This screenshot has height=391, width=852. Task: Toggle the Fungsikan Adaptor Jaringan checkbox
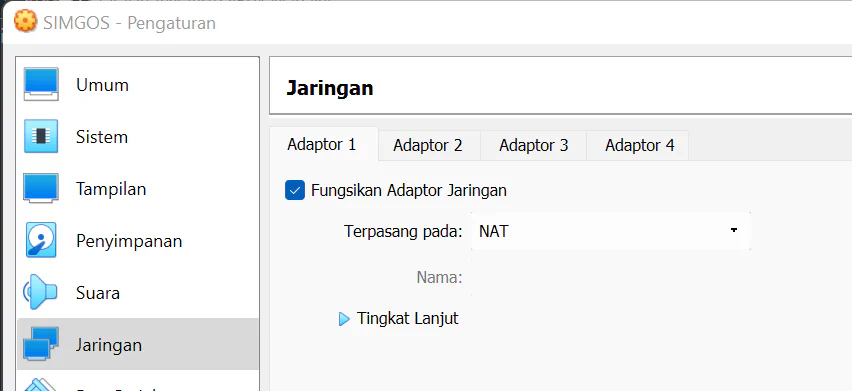(x=295, y=191)
